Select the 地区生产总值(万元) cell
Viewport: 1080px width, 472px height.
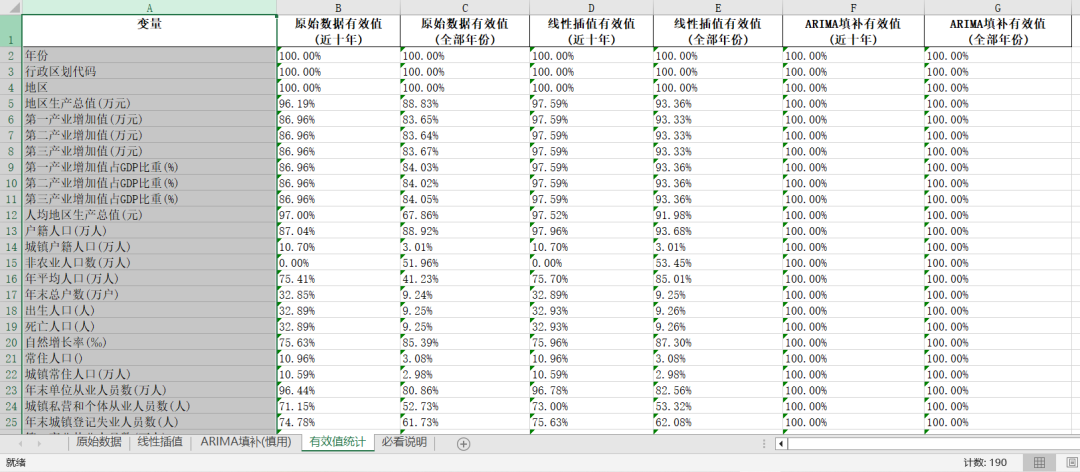pos(149,103)
